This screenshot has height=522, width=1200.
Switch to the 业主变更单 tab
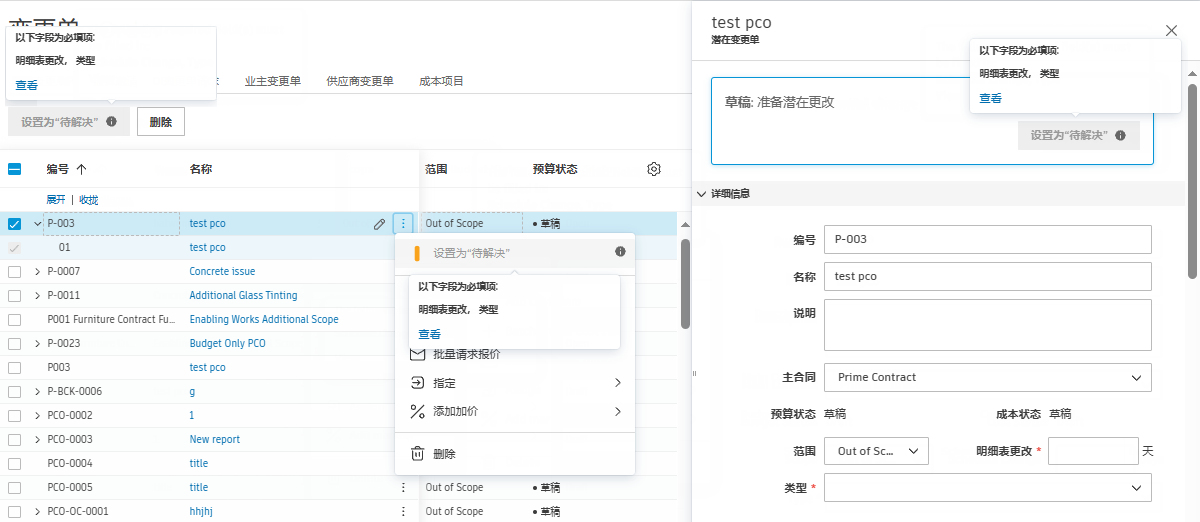point(273,81)
